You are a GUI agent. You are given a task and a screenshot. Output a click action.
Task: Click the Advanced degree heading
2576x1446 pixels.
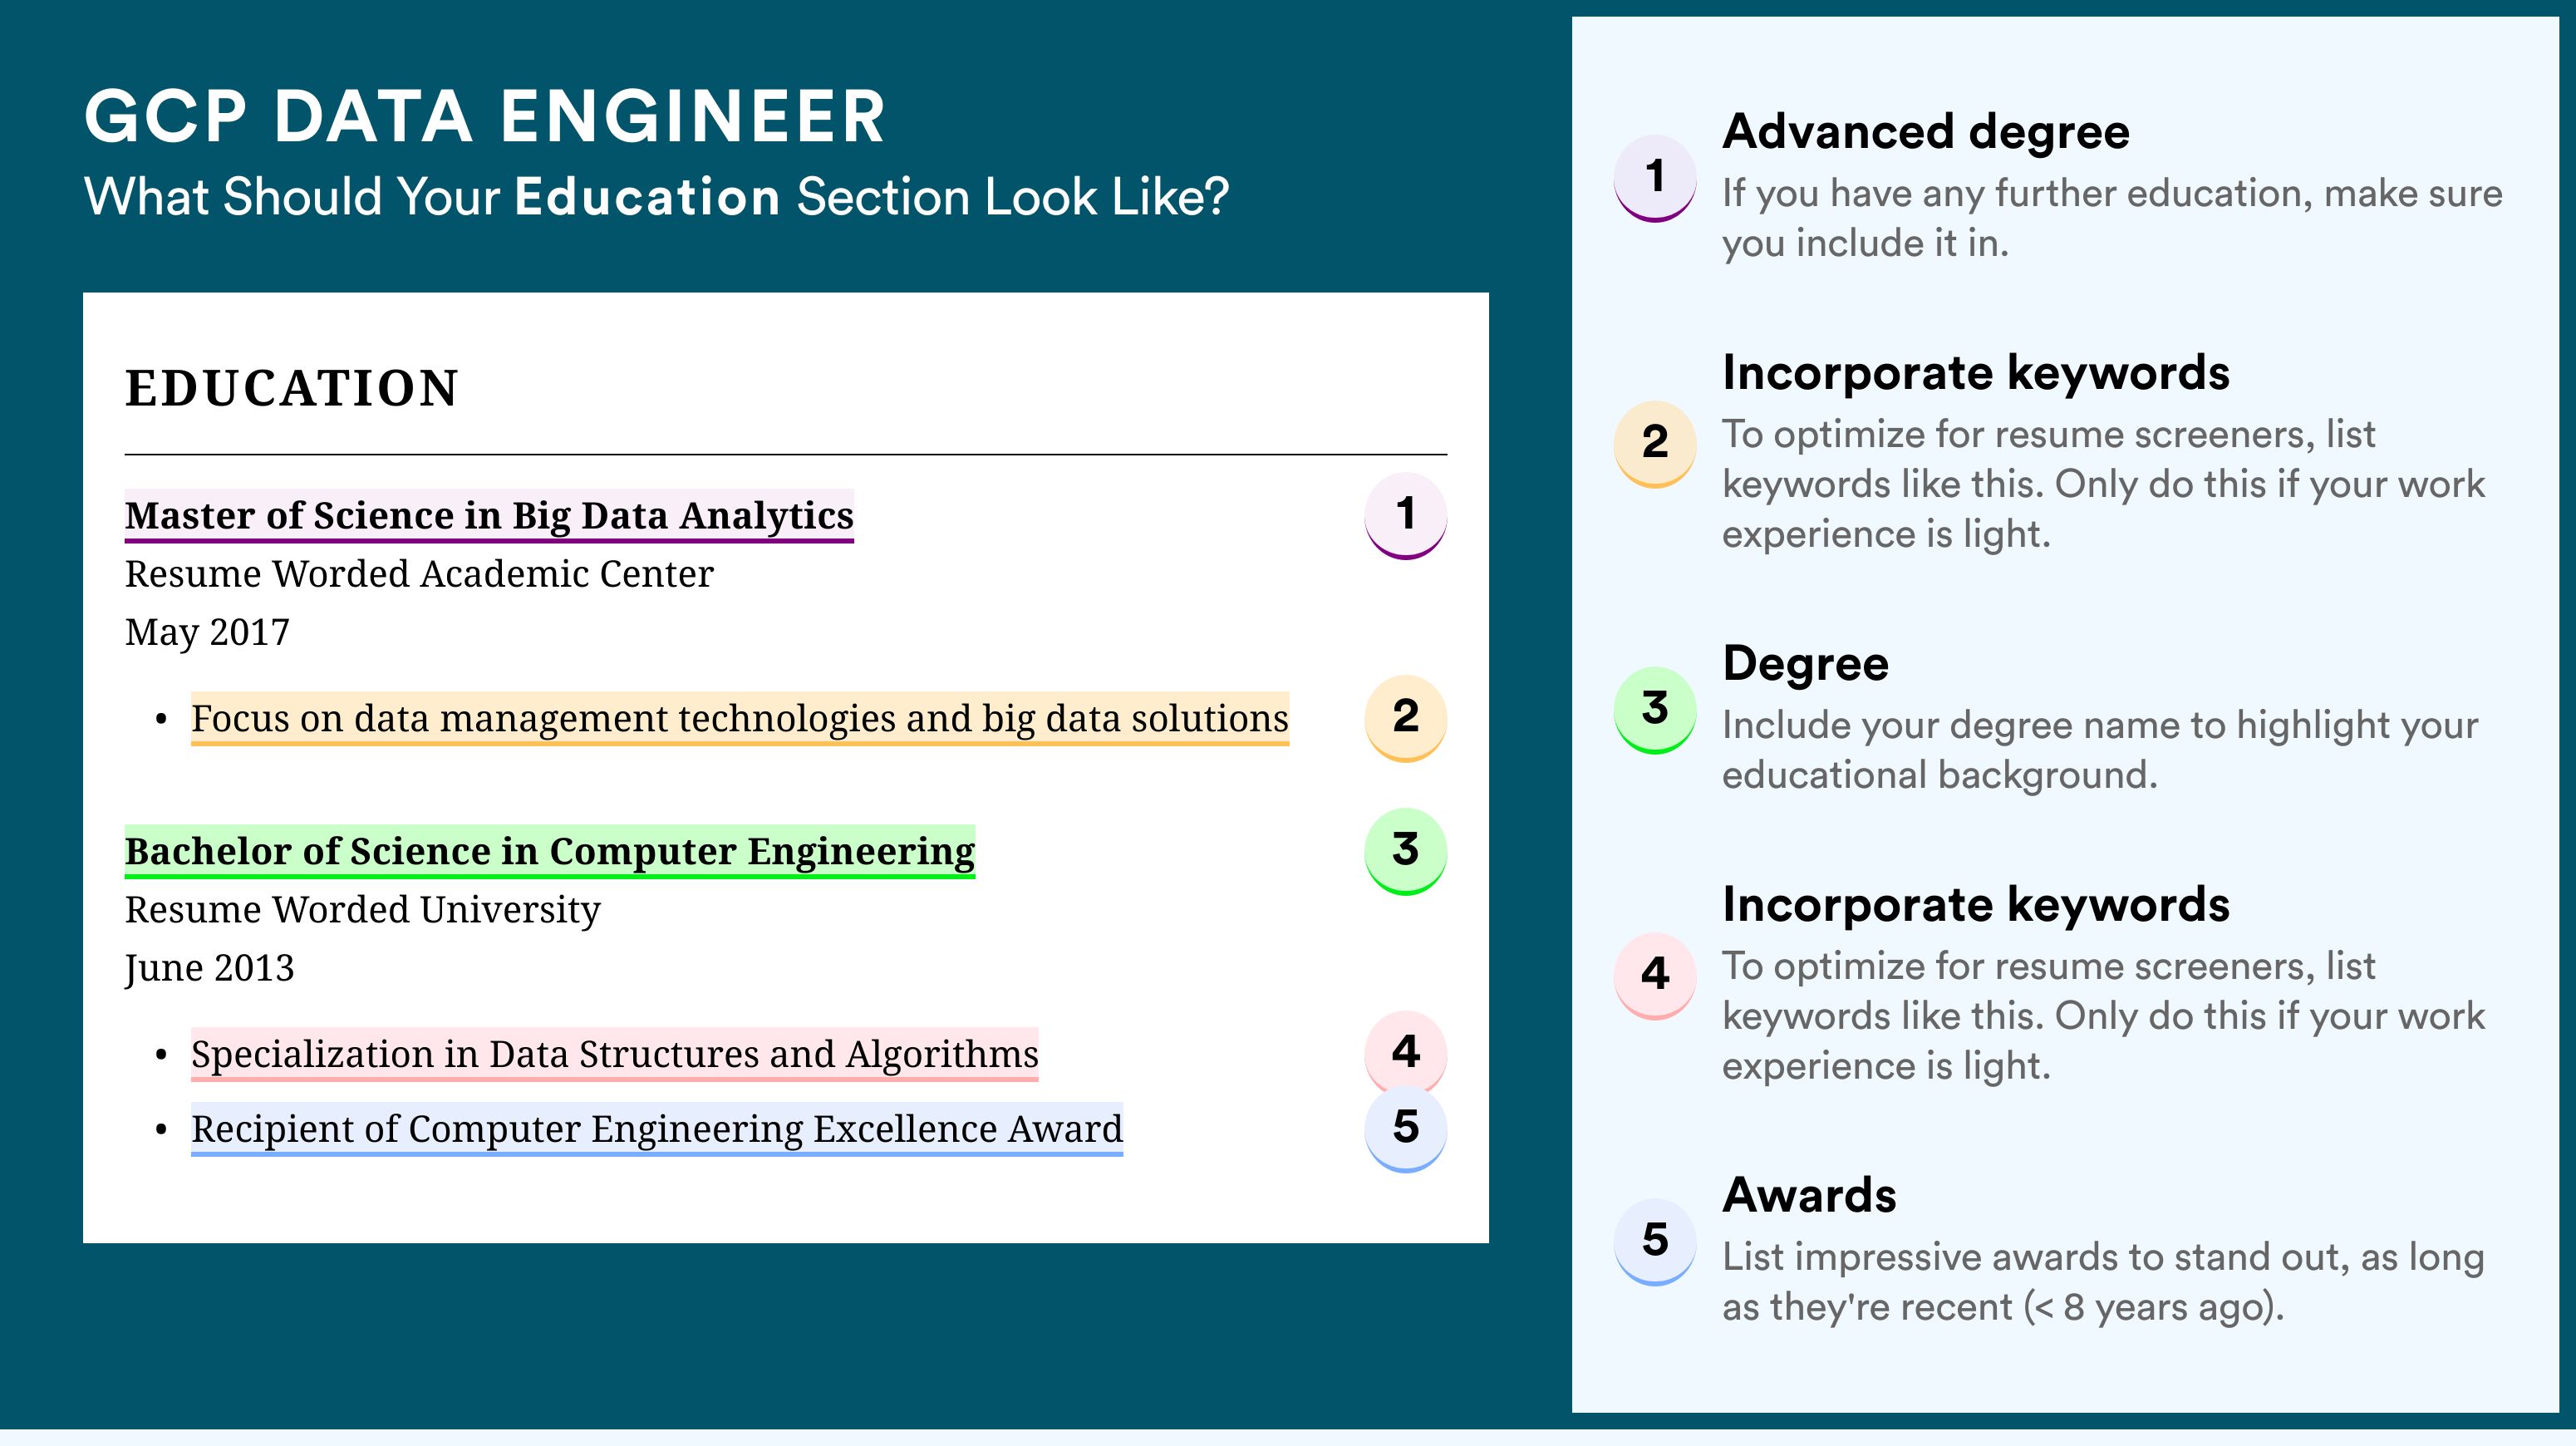1926,132
